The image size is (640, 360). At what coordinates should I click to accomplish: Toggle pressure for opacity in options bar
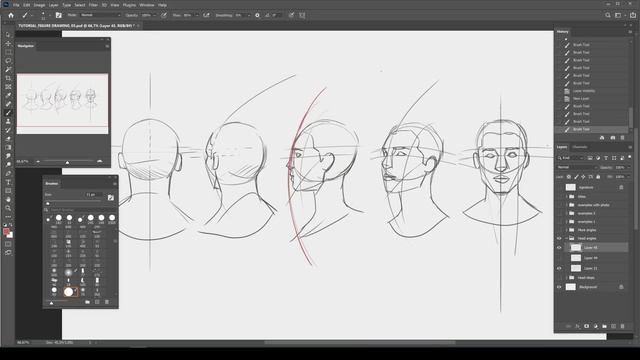164,15
